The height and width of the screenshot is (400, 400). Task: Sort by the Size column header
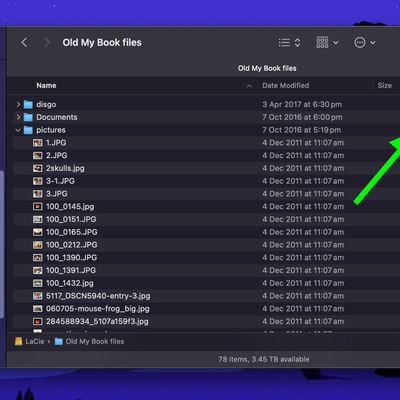(x=385, y=85)
